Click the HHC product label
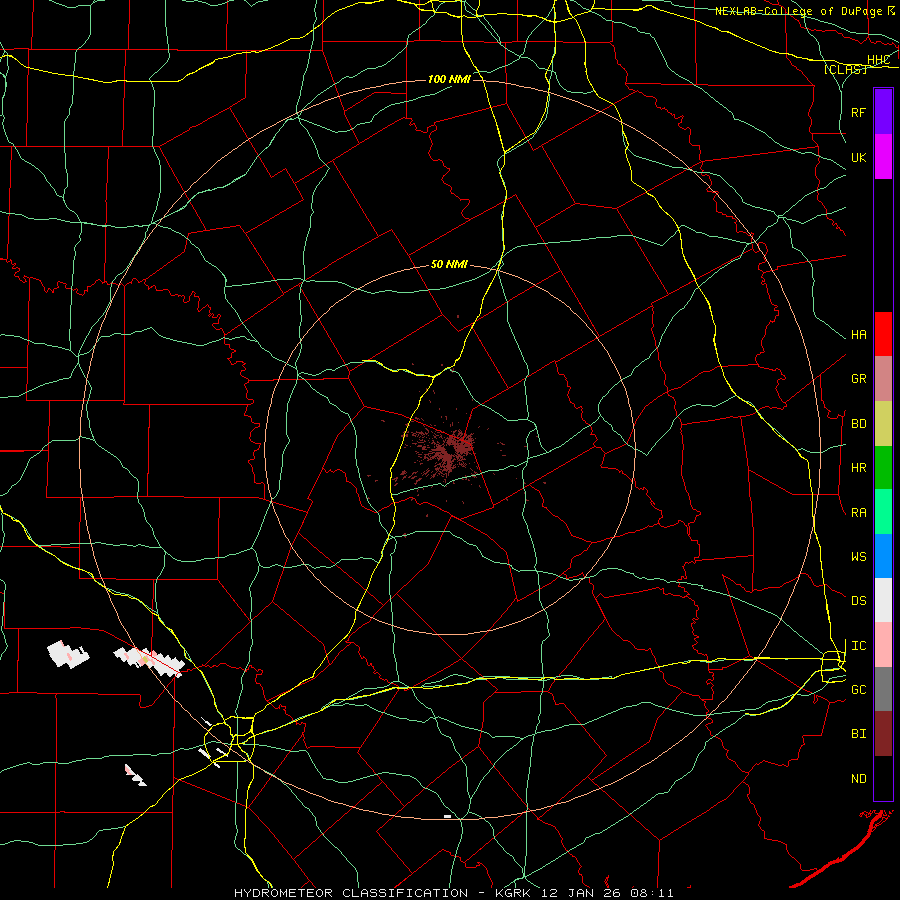Image resolution: width=900 pixels, height=900 pixels. point(878,60)
